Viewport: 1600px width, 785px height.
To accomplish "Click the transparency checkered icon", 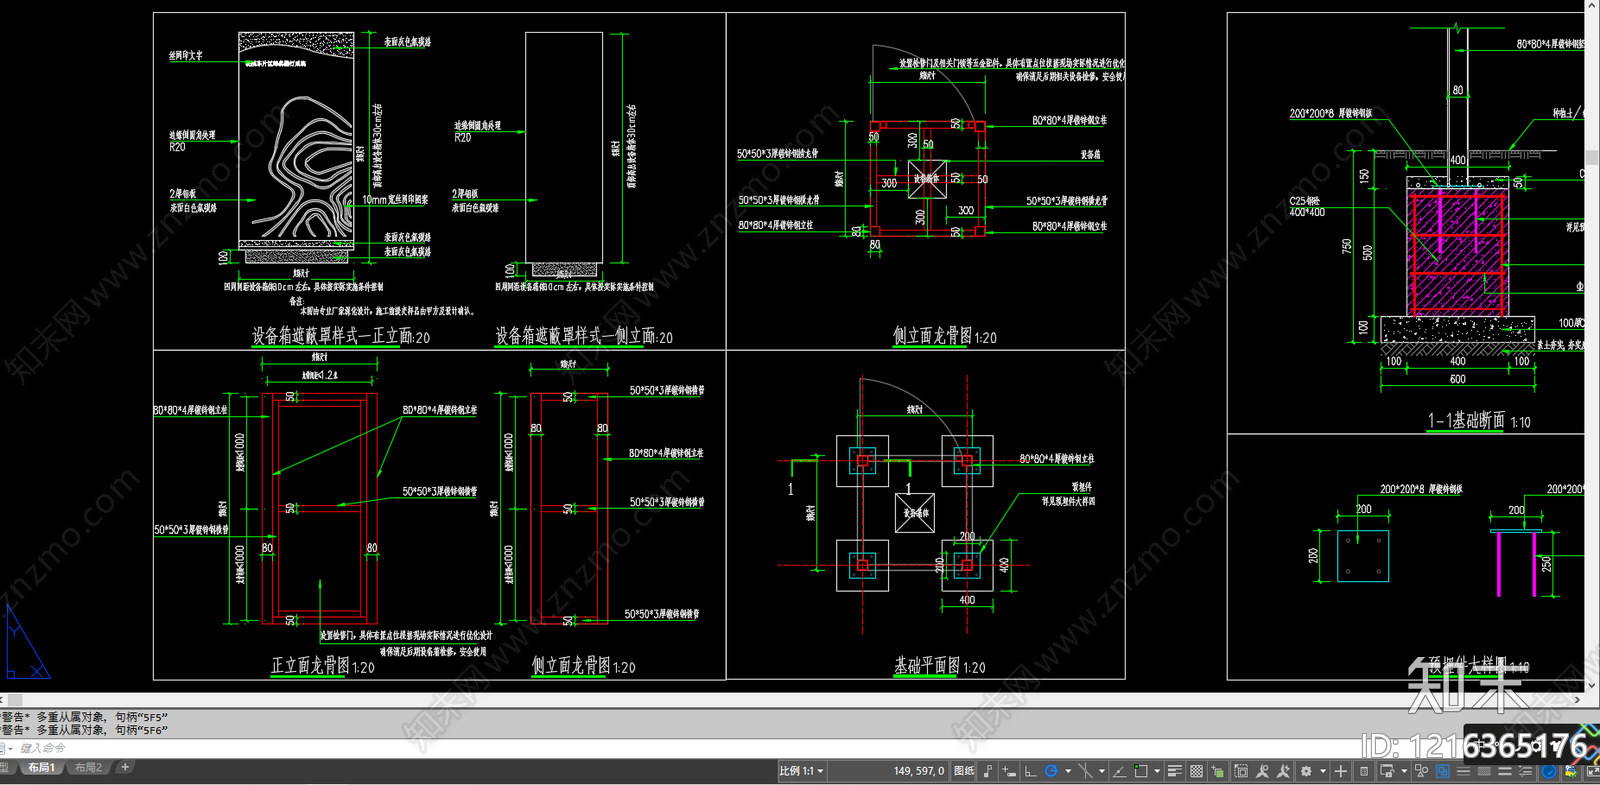I will 1196,771.
